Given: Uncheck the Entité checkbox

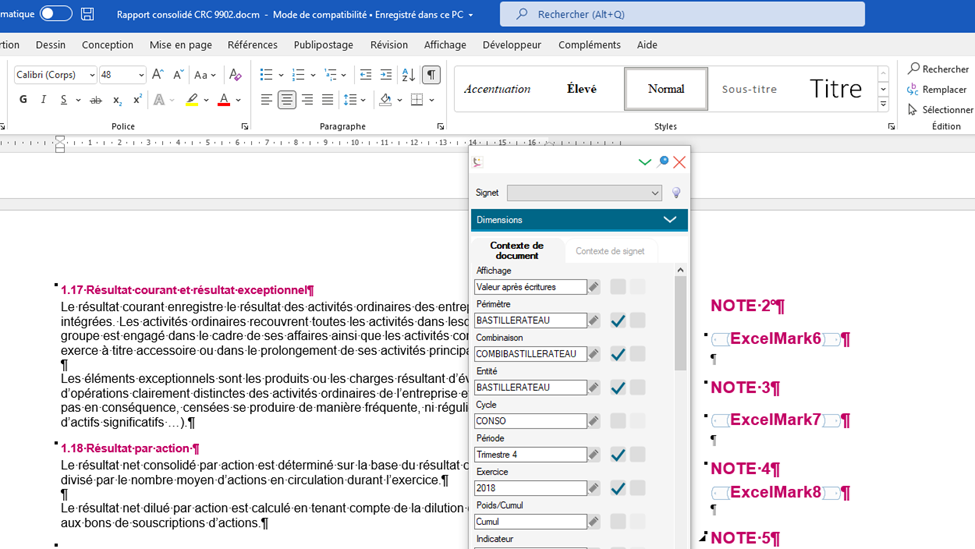Looking at the screenshot, I should (x=617, y=387).
